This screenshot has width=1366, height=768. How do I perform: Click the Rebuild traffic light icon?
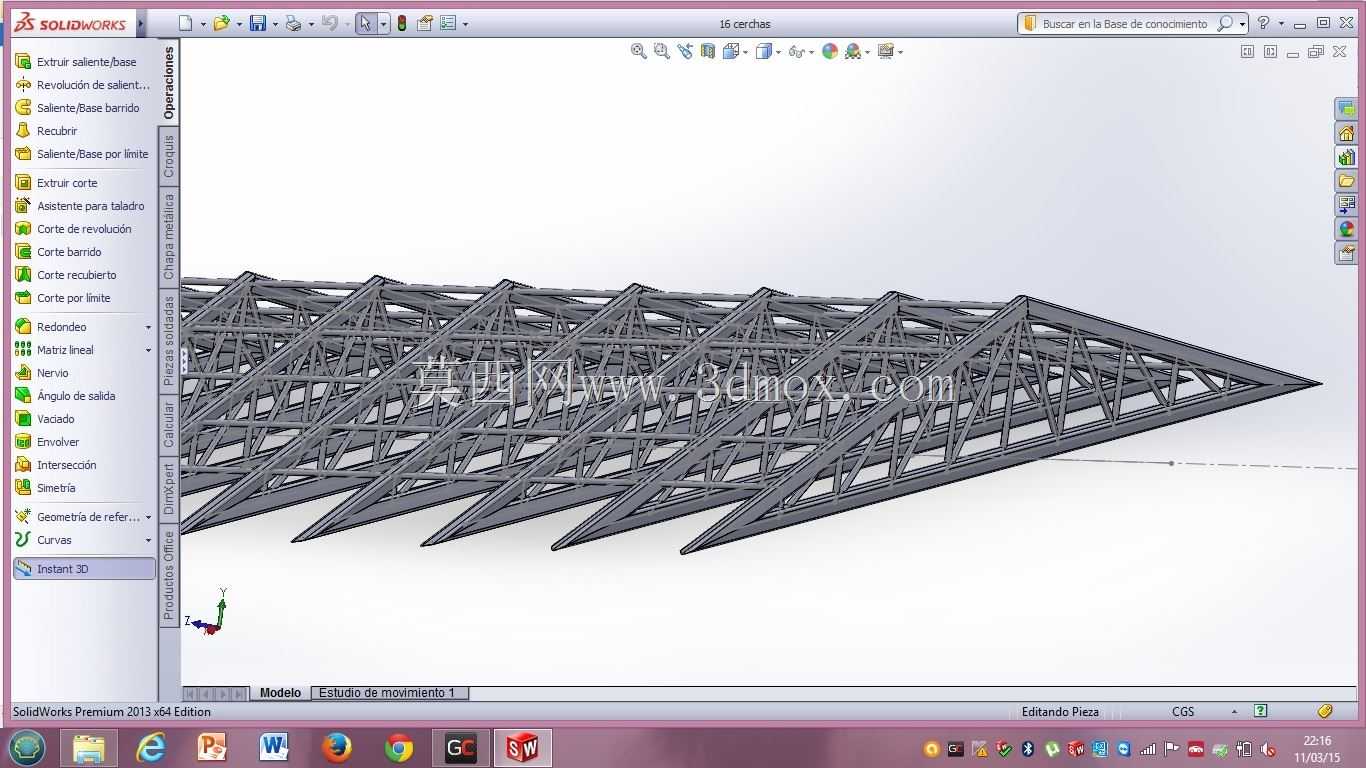pos(402,23)
